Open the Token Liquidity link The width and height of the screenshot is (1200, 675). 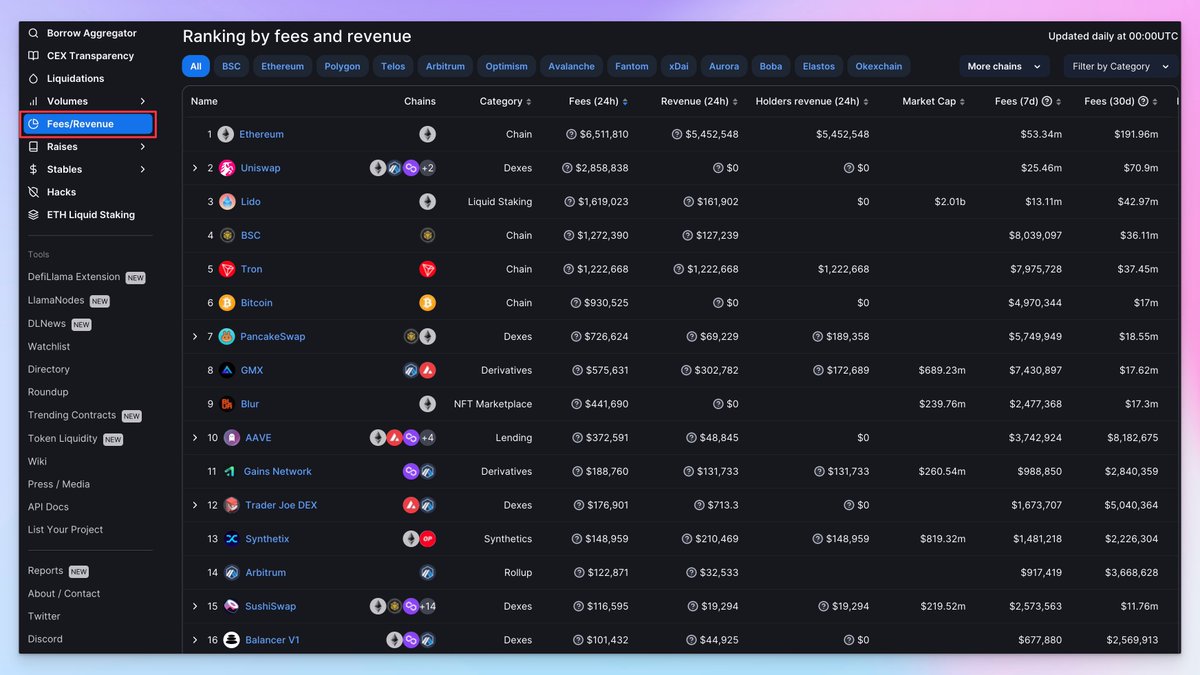(x=63, y=438)
